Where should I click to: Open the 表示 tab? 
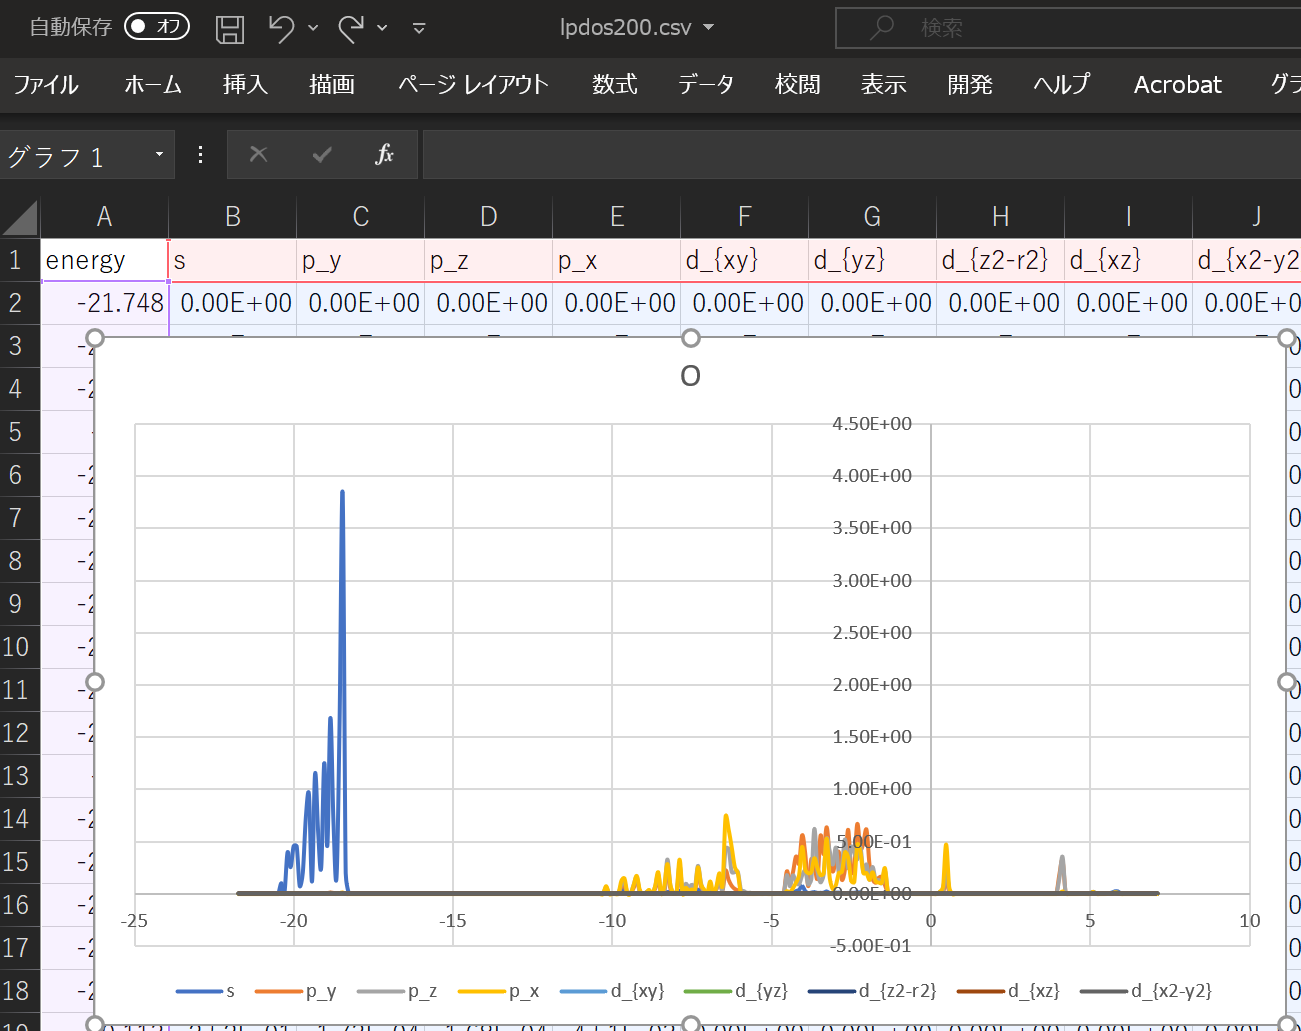(x=884, y=85)
